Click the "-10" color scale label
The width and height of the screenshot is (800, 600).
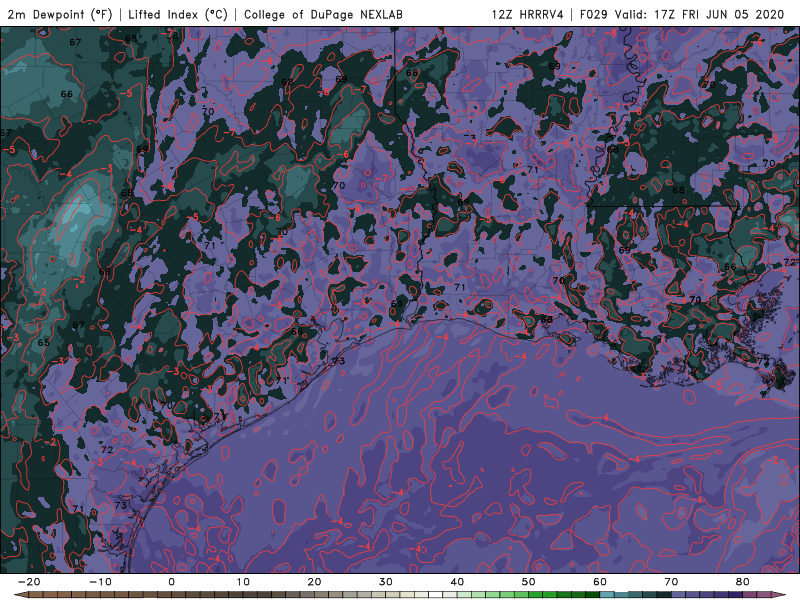100,582
